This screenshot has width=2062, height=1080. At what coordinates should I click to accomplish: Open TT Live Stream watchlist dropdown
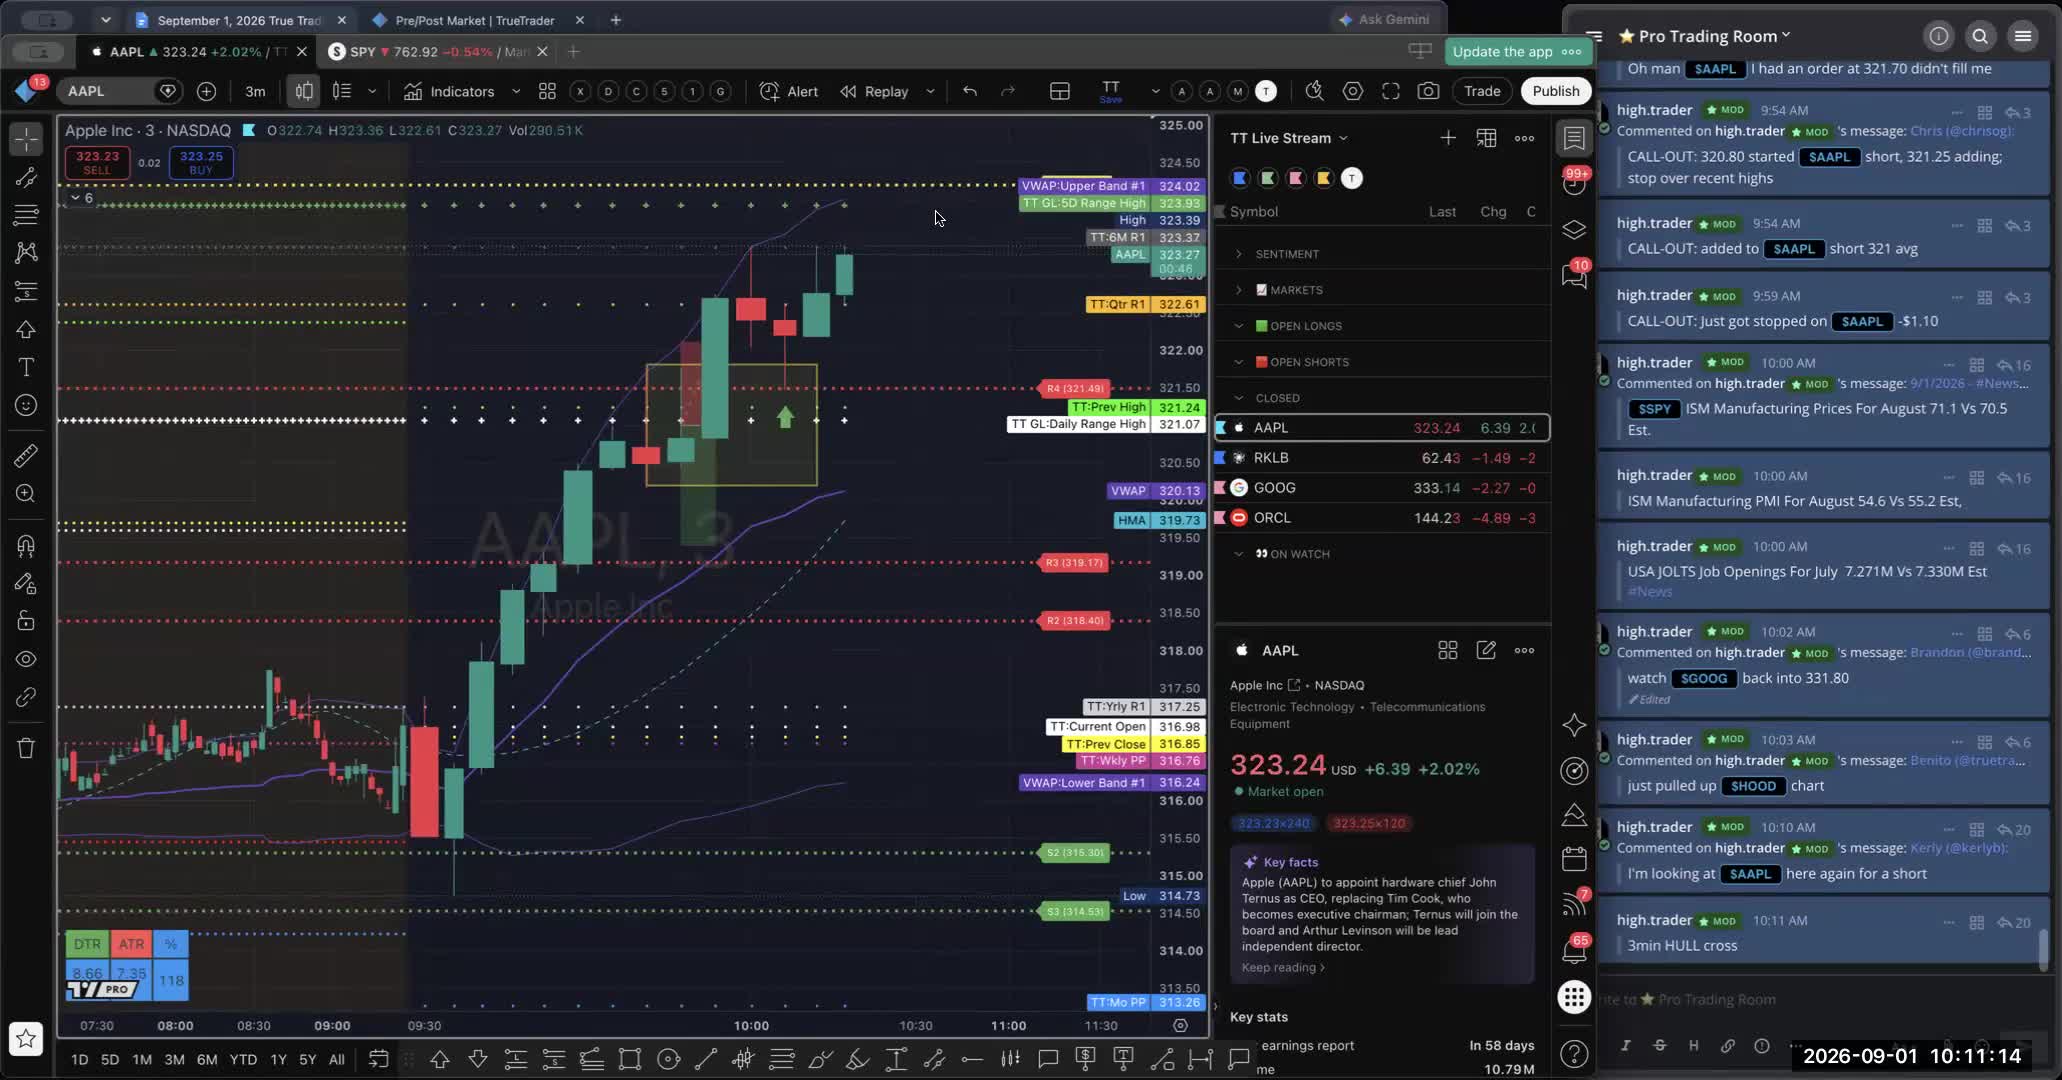pyautogui.click(x=1289, y=138)
